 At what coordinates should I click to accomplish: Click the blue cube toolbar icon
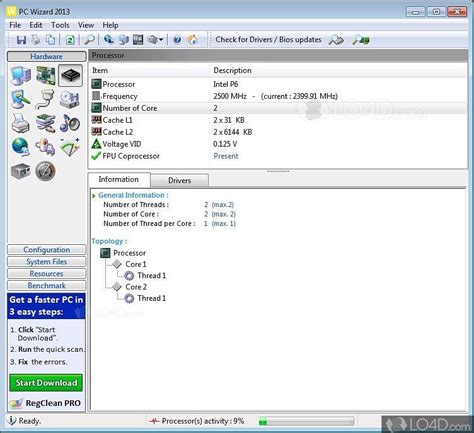pos(124,40)
